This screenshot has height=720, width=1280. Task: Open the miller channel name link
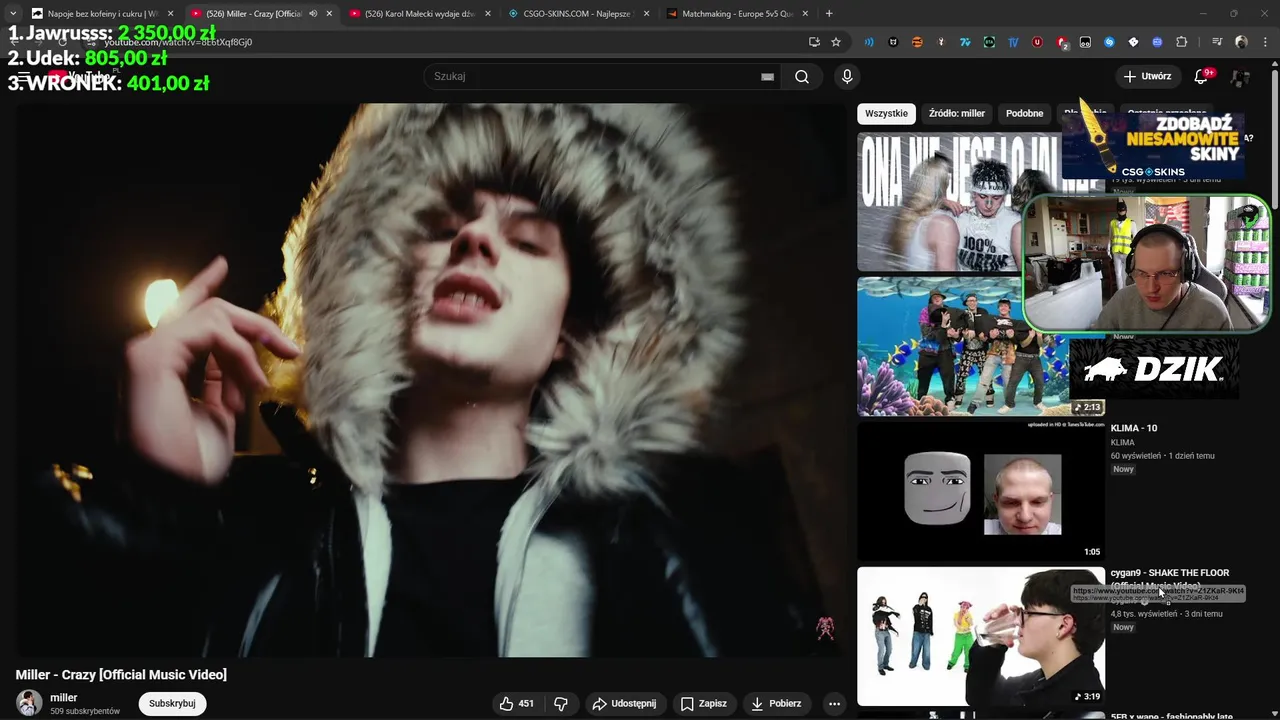[64, 698]
